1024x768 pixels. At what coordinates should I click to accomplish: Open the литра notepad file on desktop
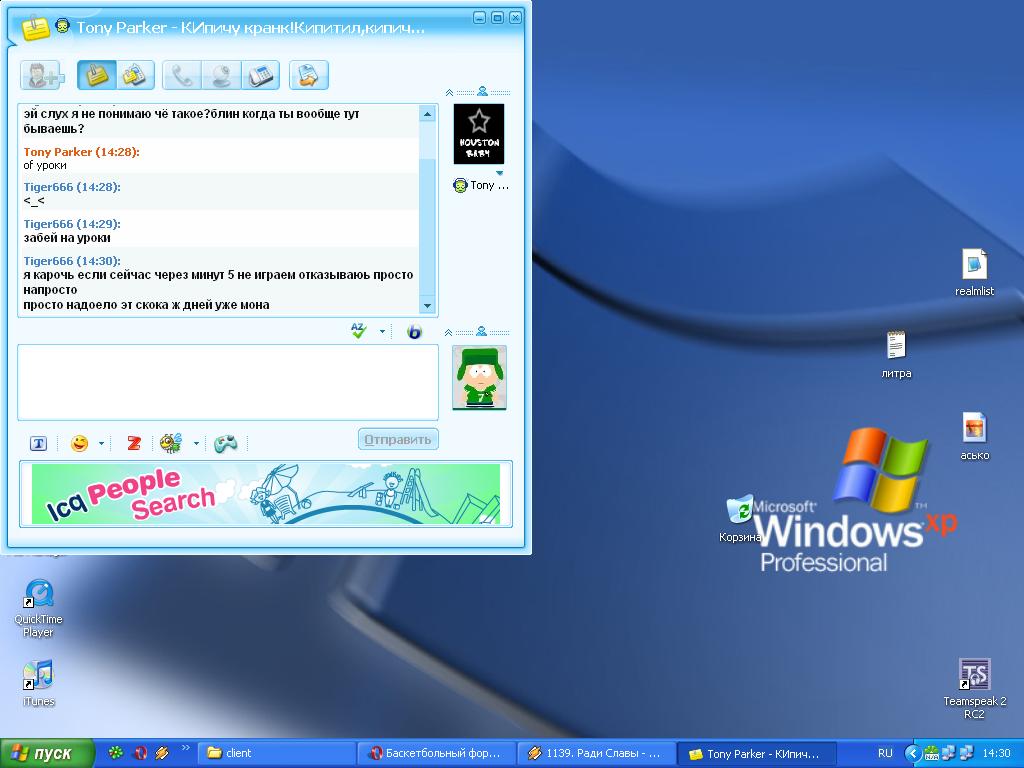coord(896,355)
